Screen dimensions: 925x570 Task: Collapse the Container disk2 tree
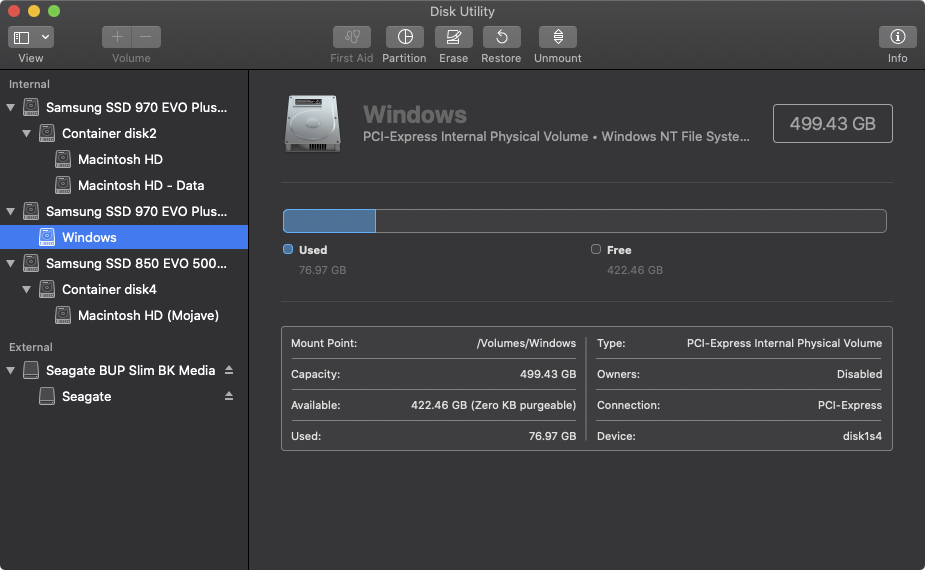point(27,133)
